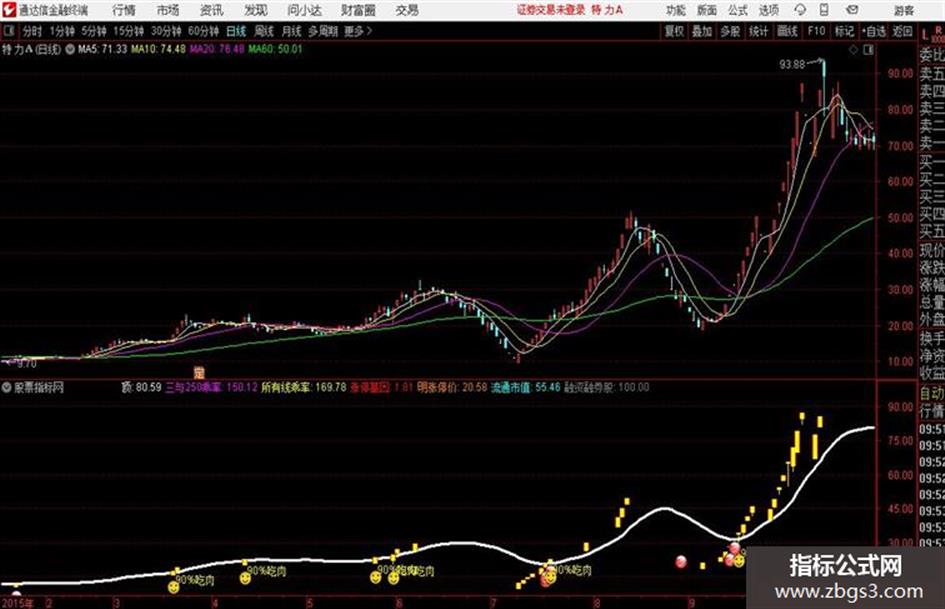Switch to the 15分钟 period tab
The image size is (945, 609).
(x=128, y=31)
